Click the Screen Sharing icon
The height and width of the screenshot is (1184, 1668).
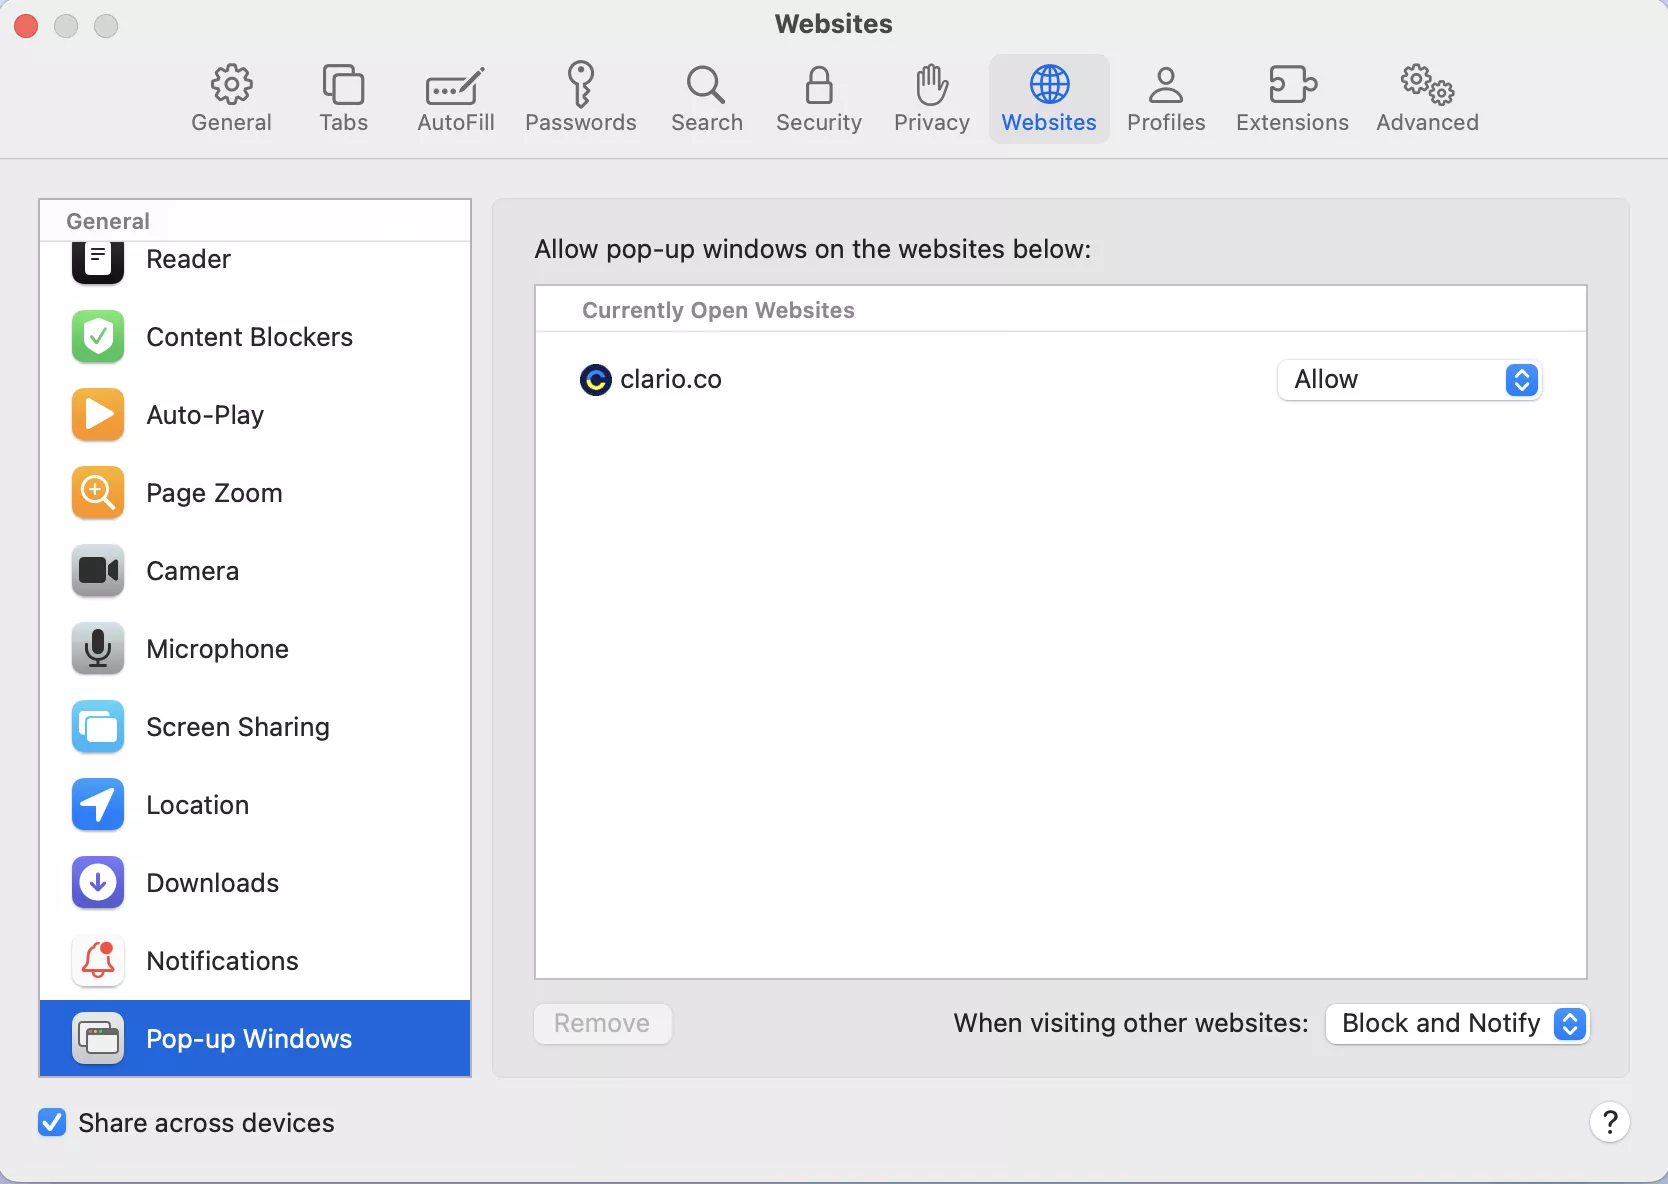tap(98, 727)
